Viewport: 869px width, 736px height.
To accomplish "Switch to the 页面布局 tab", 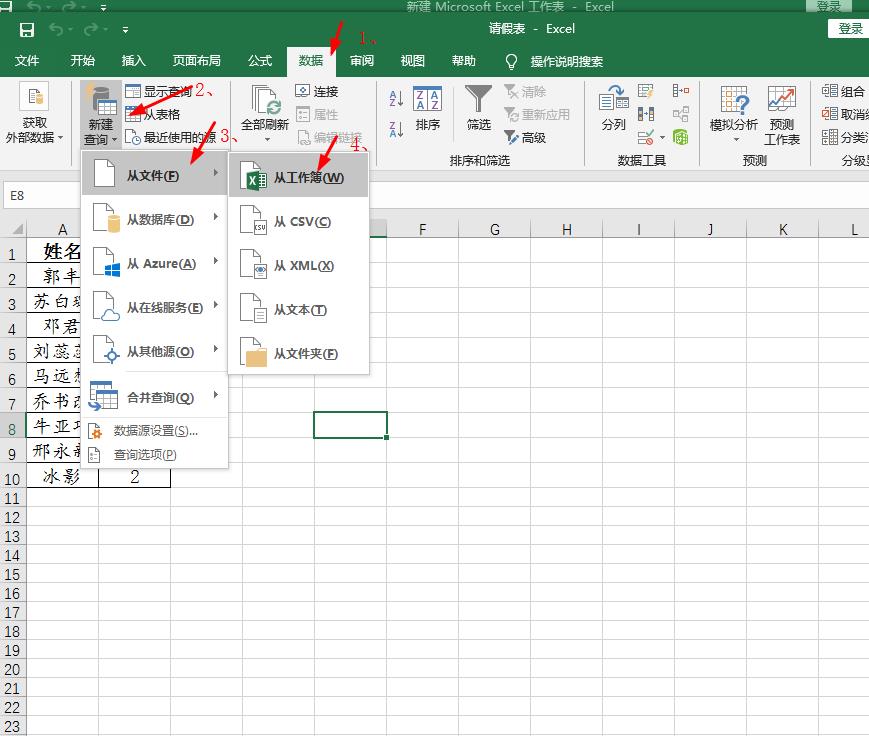I will 197,60.
